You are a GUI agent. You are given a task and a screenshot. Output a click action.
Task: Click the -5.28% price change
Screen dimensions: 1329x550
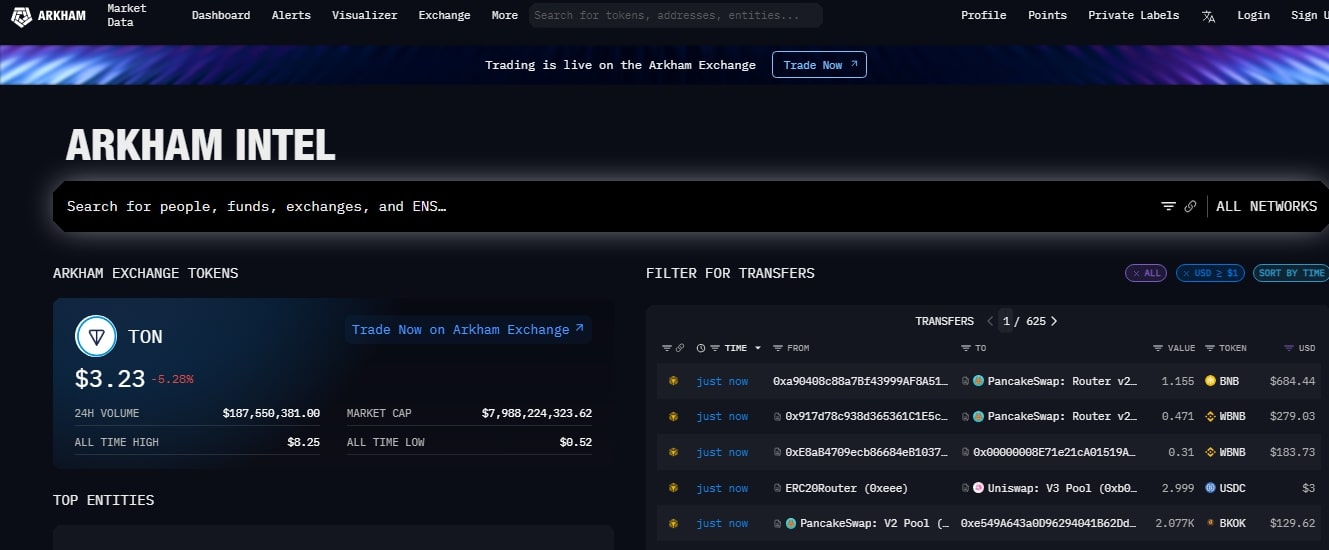tap(172, 380)
